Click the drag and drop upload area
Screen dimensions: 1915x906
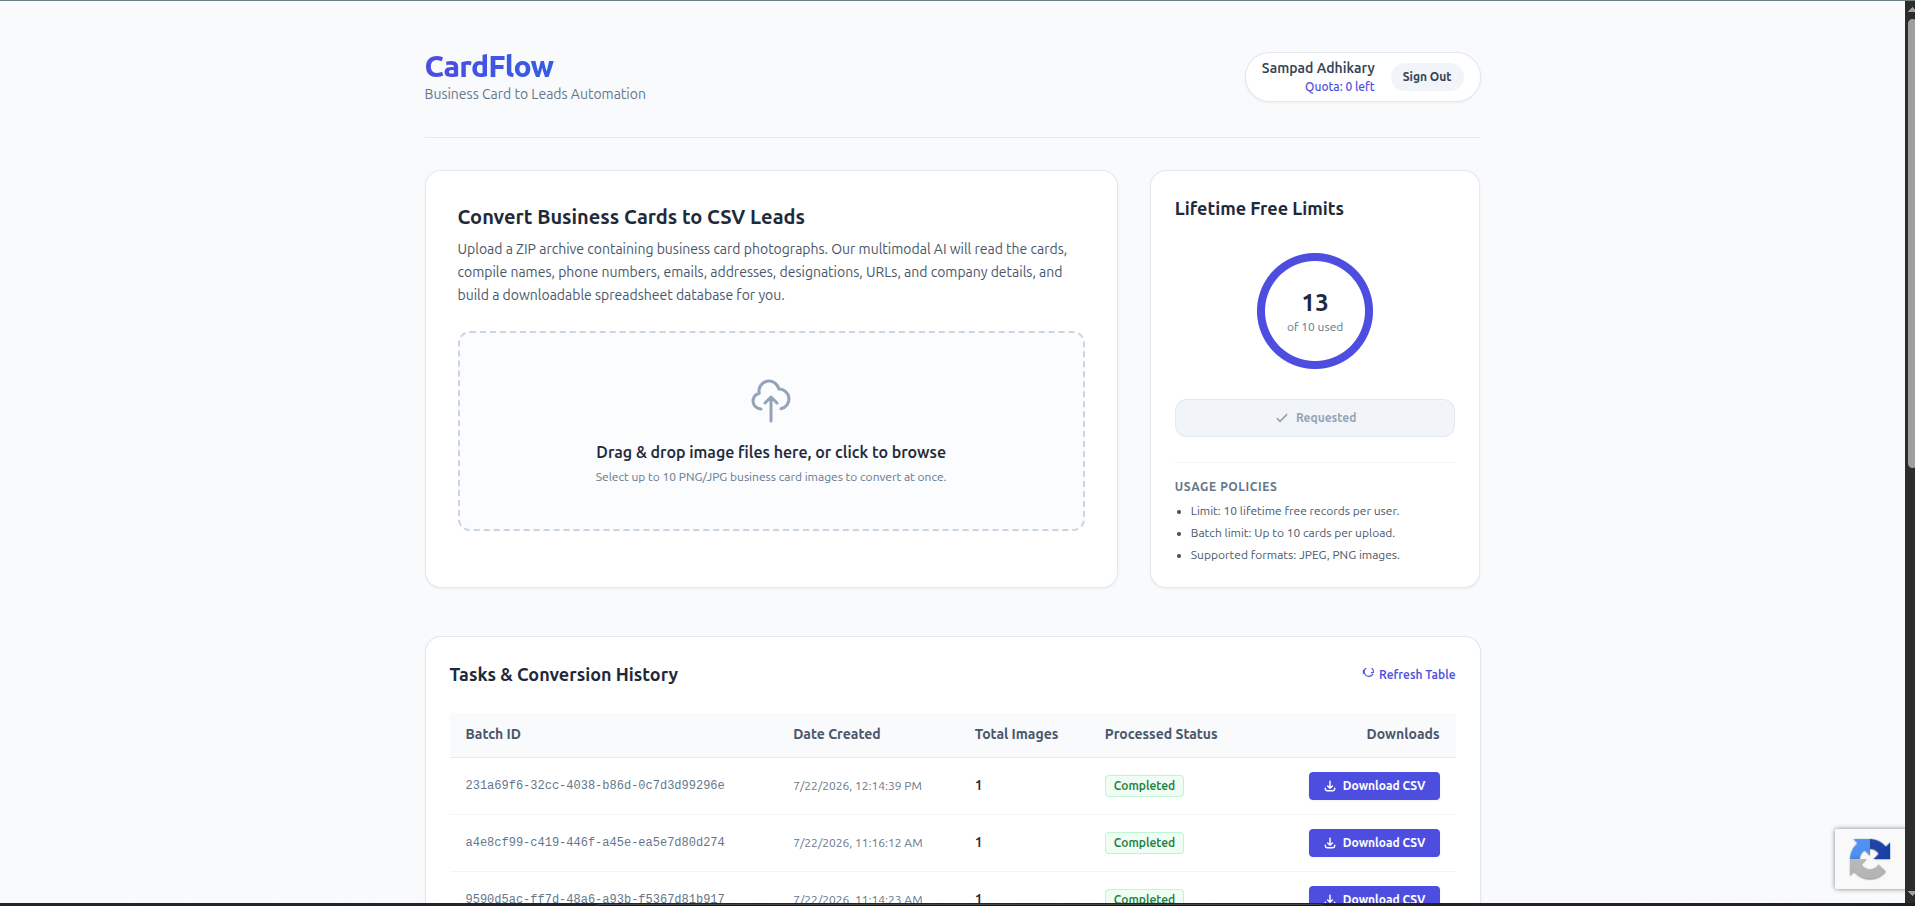(771, 431)
